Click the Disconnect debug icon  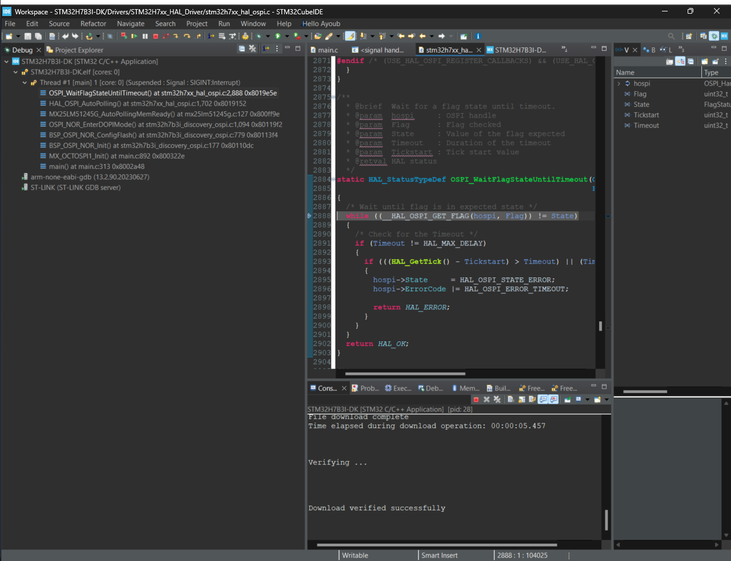point(166,36)
